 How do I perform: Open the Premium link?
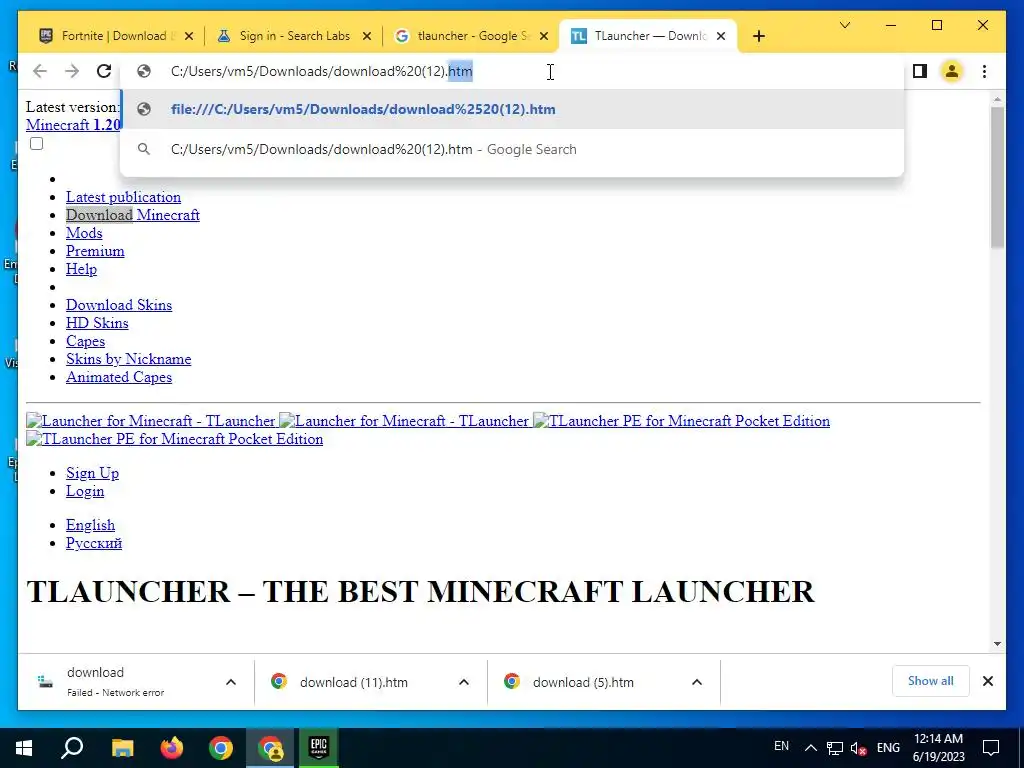click(95, 251)
